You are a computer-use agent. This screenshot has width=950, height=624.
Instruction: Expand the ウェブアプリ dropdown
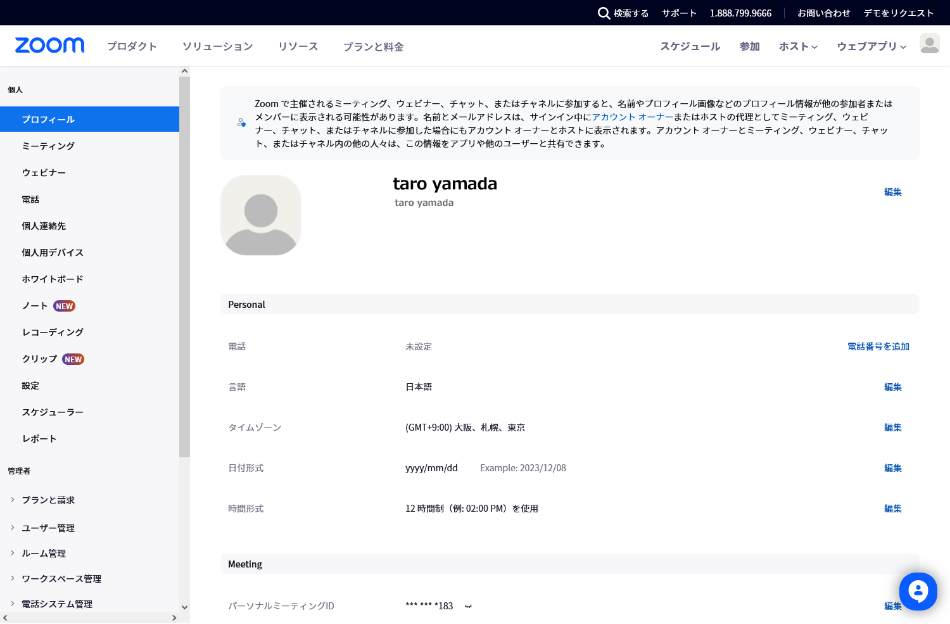(871, 47)
